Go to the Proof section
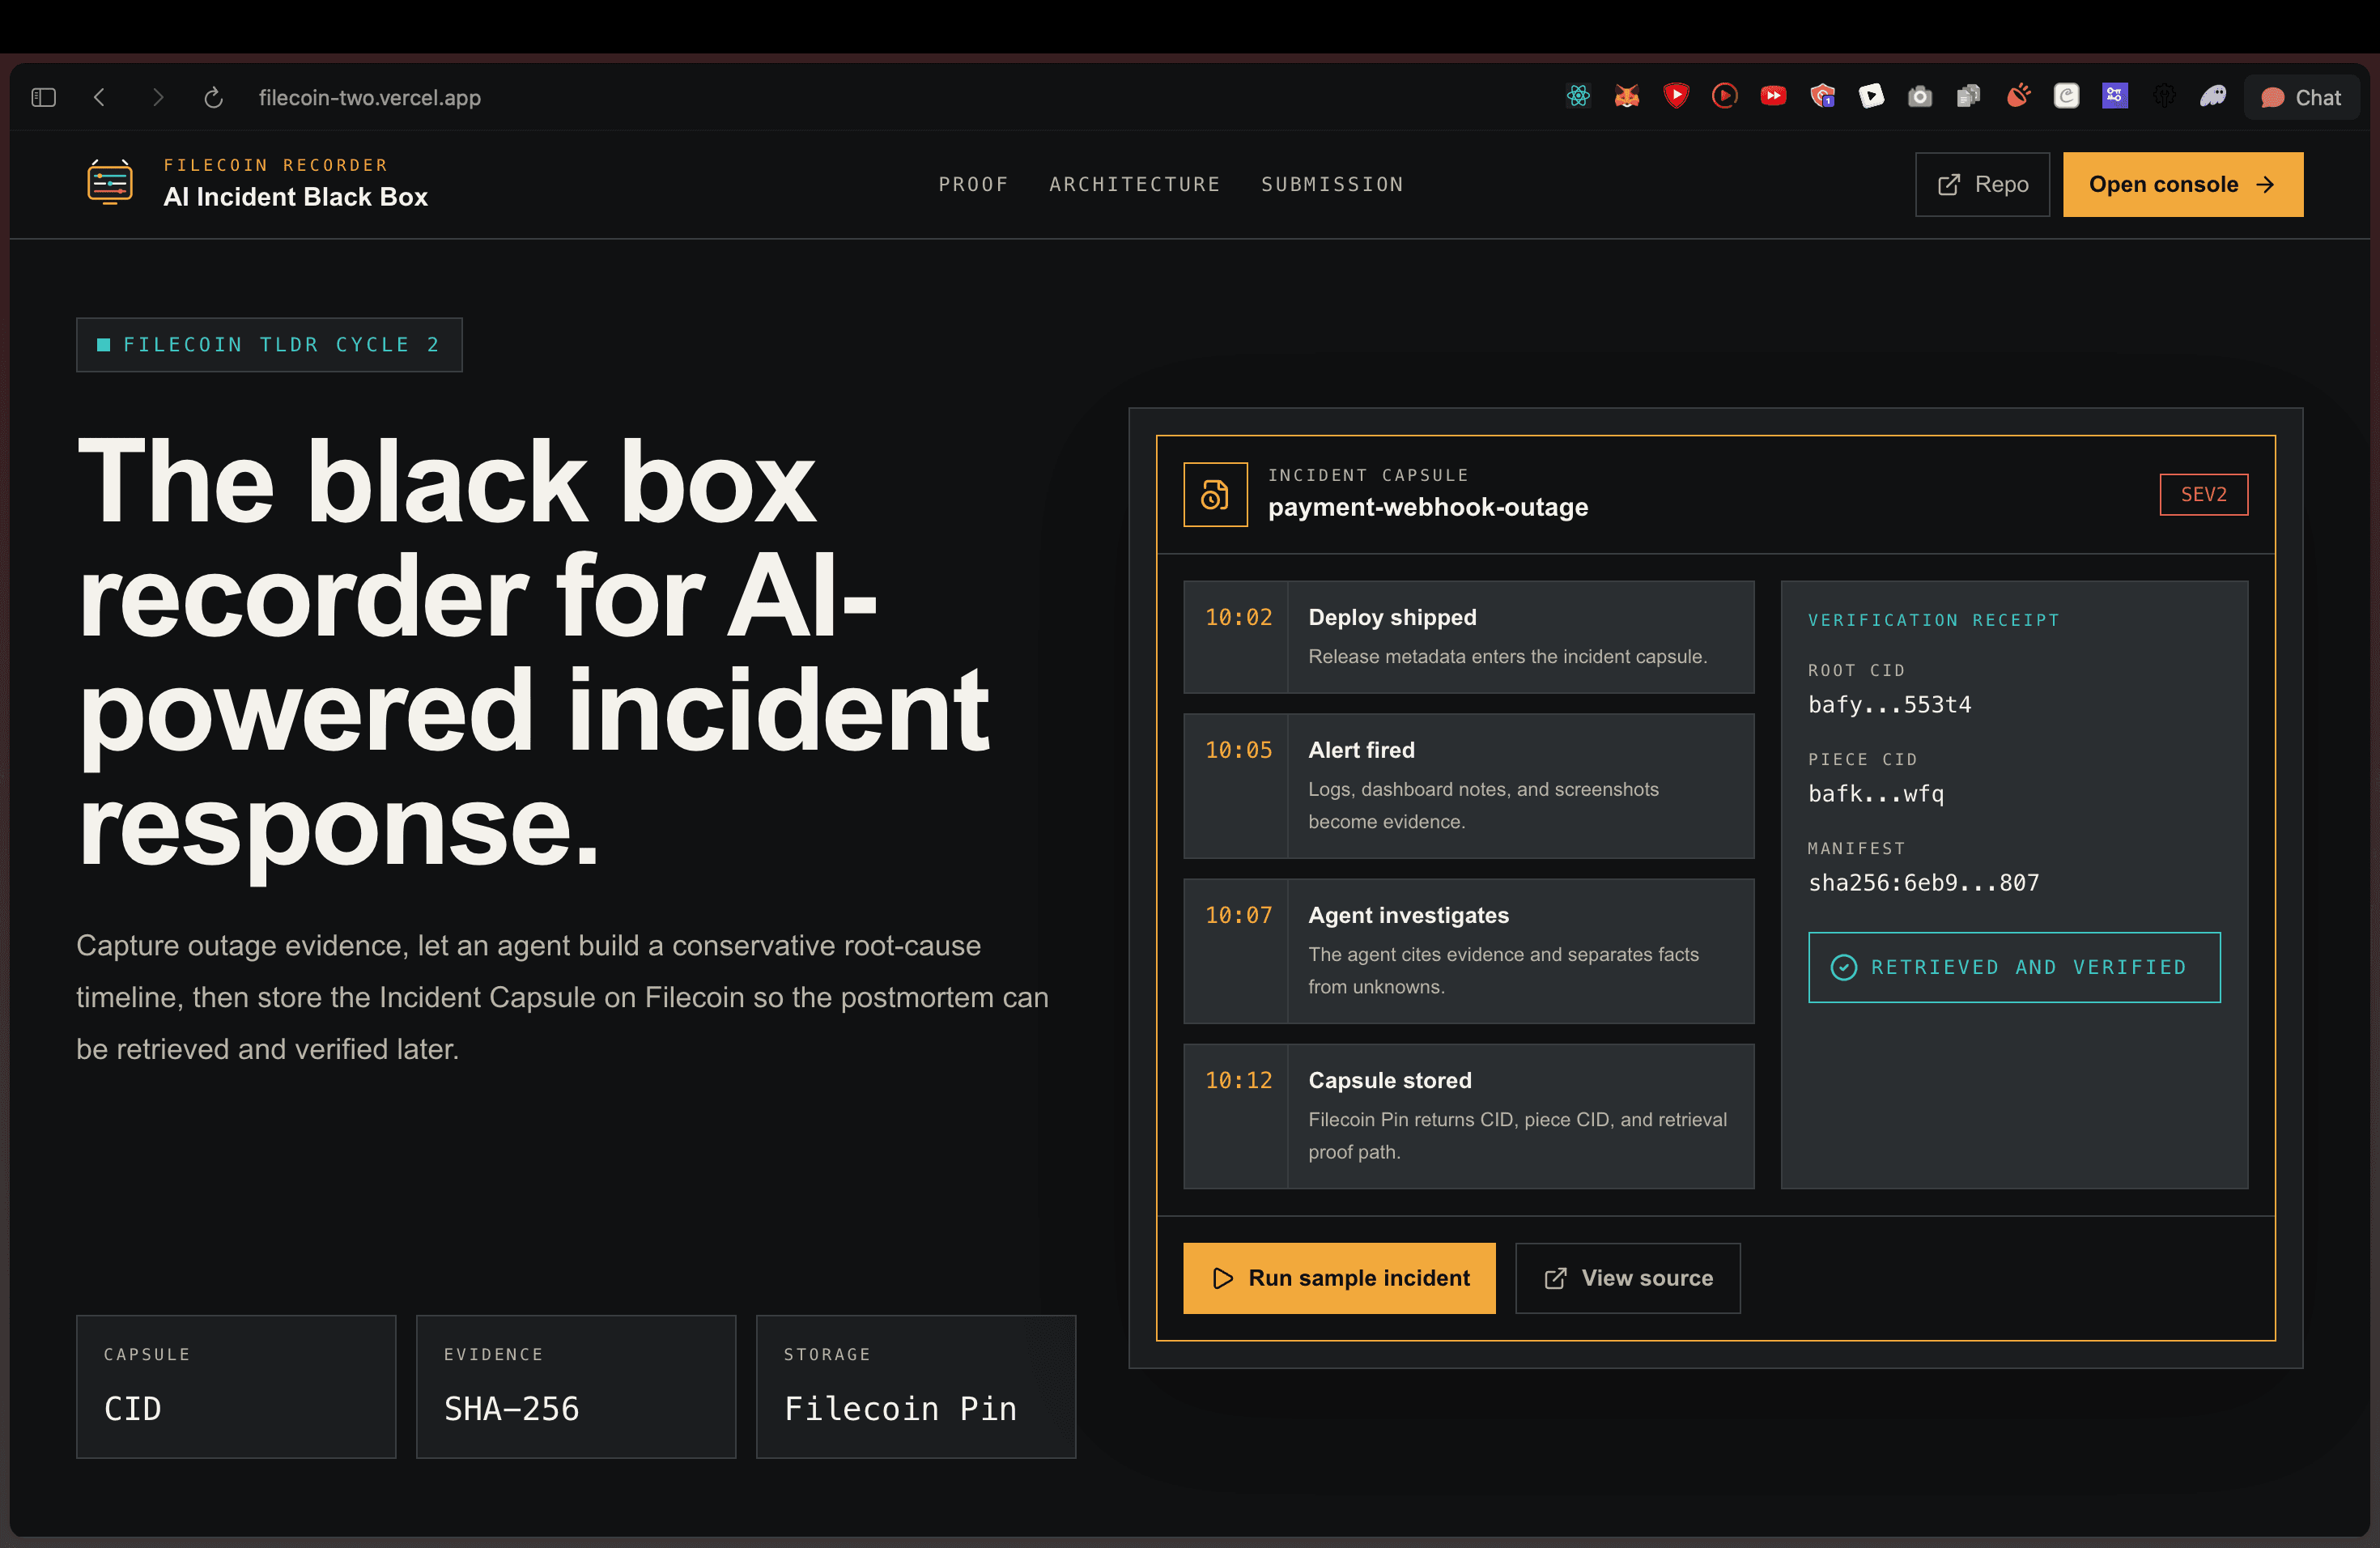 tap(973, 184)
